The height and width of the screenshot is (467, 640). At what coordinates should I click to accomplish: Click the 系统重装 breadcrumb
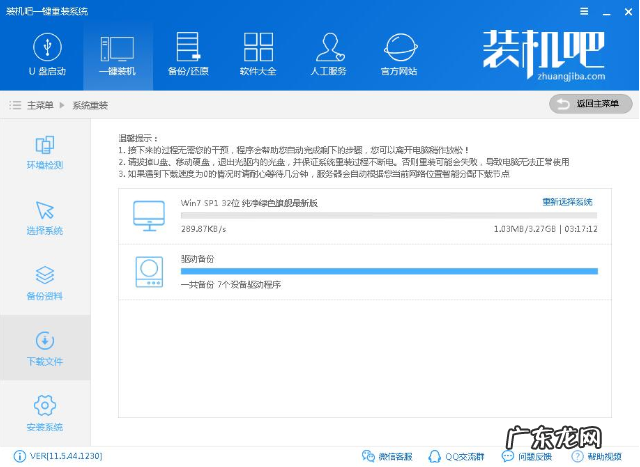pyautogui.click(x=90, y=105)
